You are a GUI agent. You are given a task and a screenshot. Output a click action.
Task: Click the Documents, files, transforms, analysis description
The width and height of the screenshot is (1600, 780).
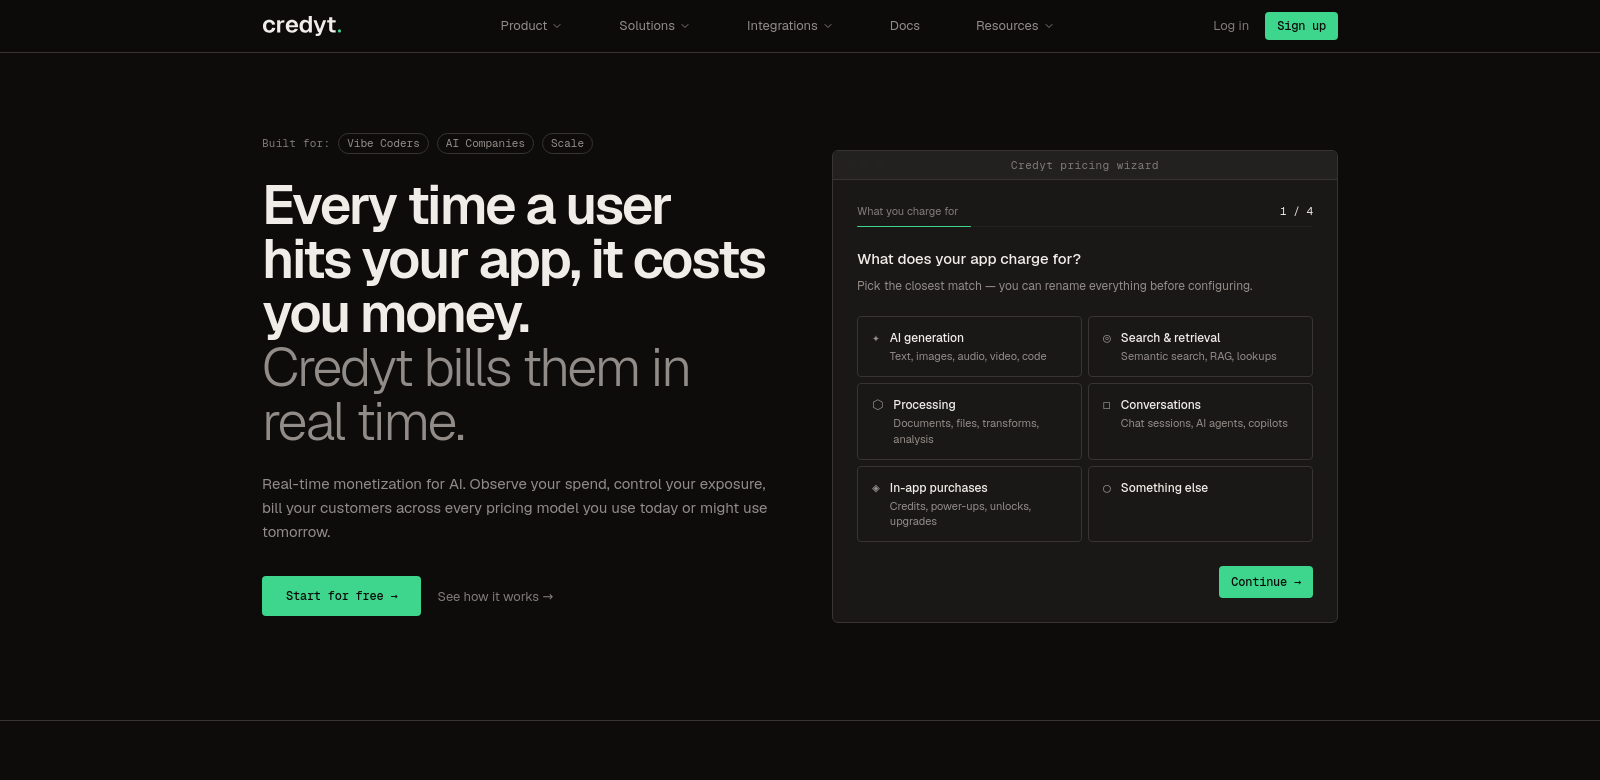[x=966, y=431]
